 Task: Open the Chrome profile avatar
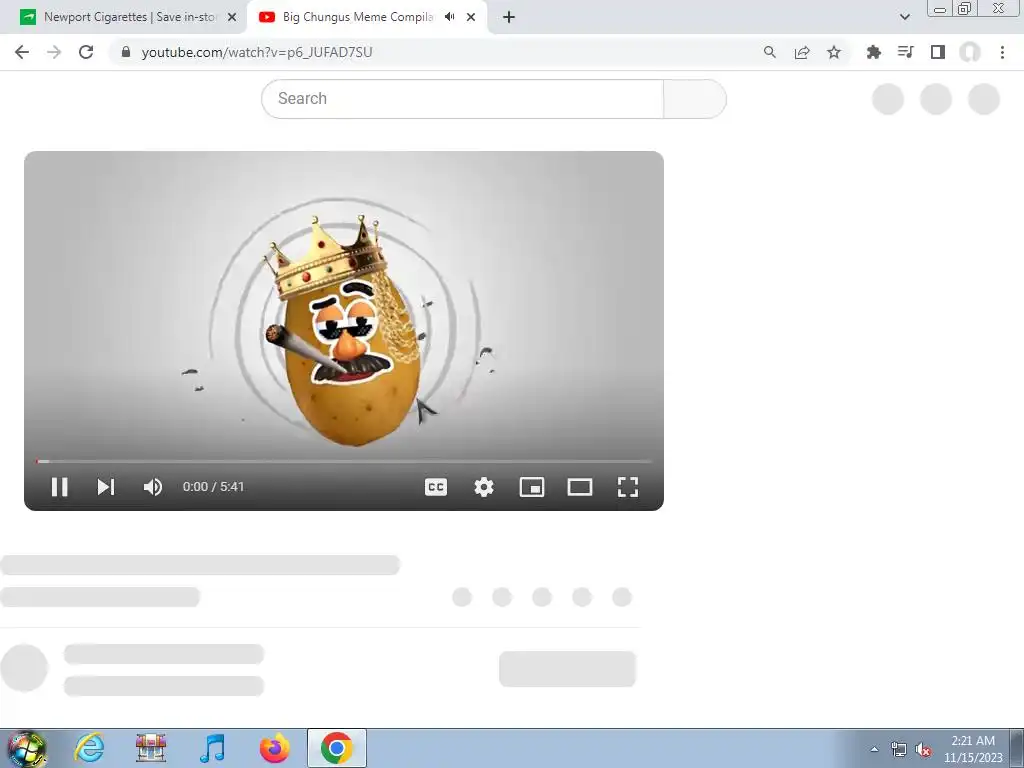coord(970,52)
